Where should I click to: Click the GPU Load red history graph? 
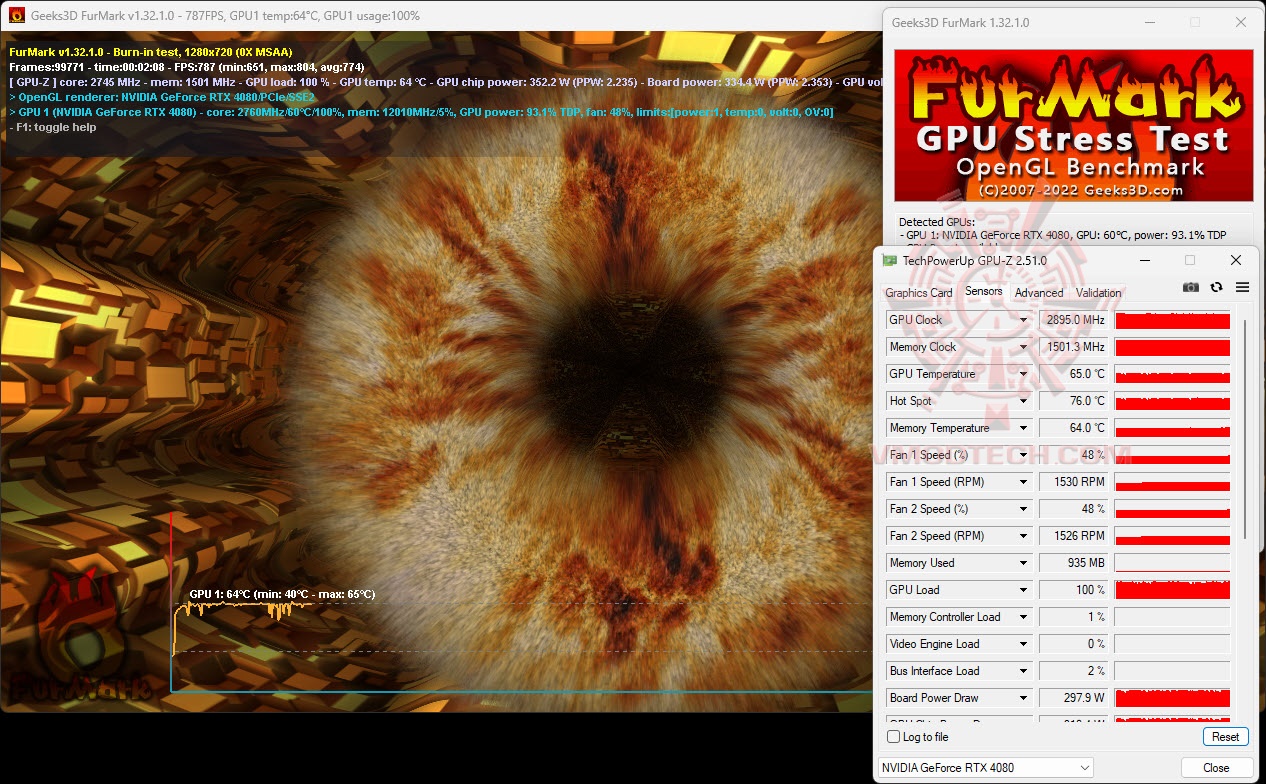click(1172, 590)
